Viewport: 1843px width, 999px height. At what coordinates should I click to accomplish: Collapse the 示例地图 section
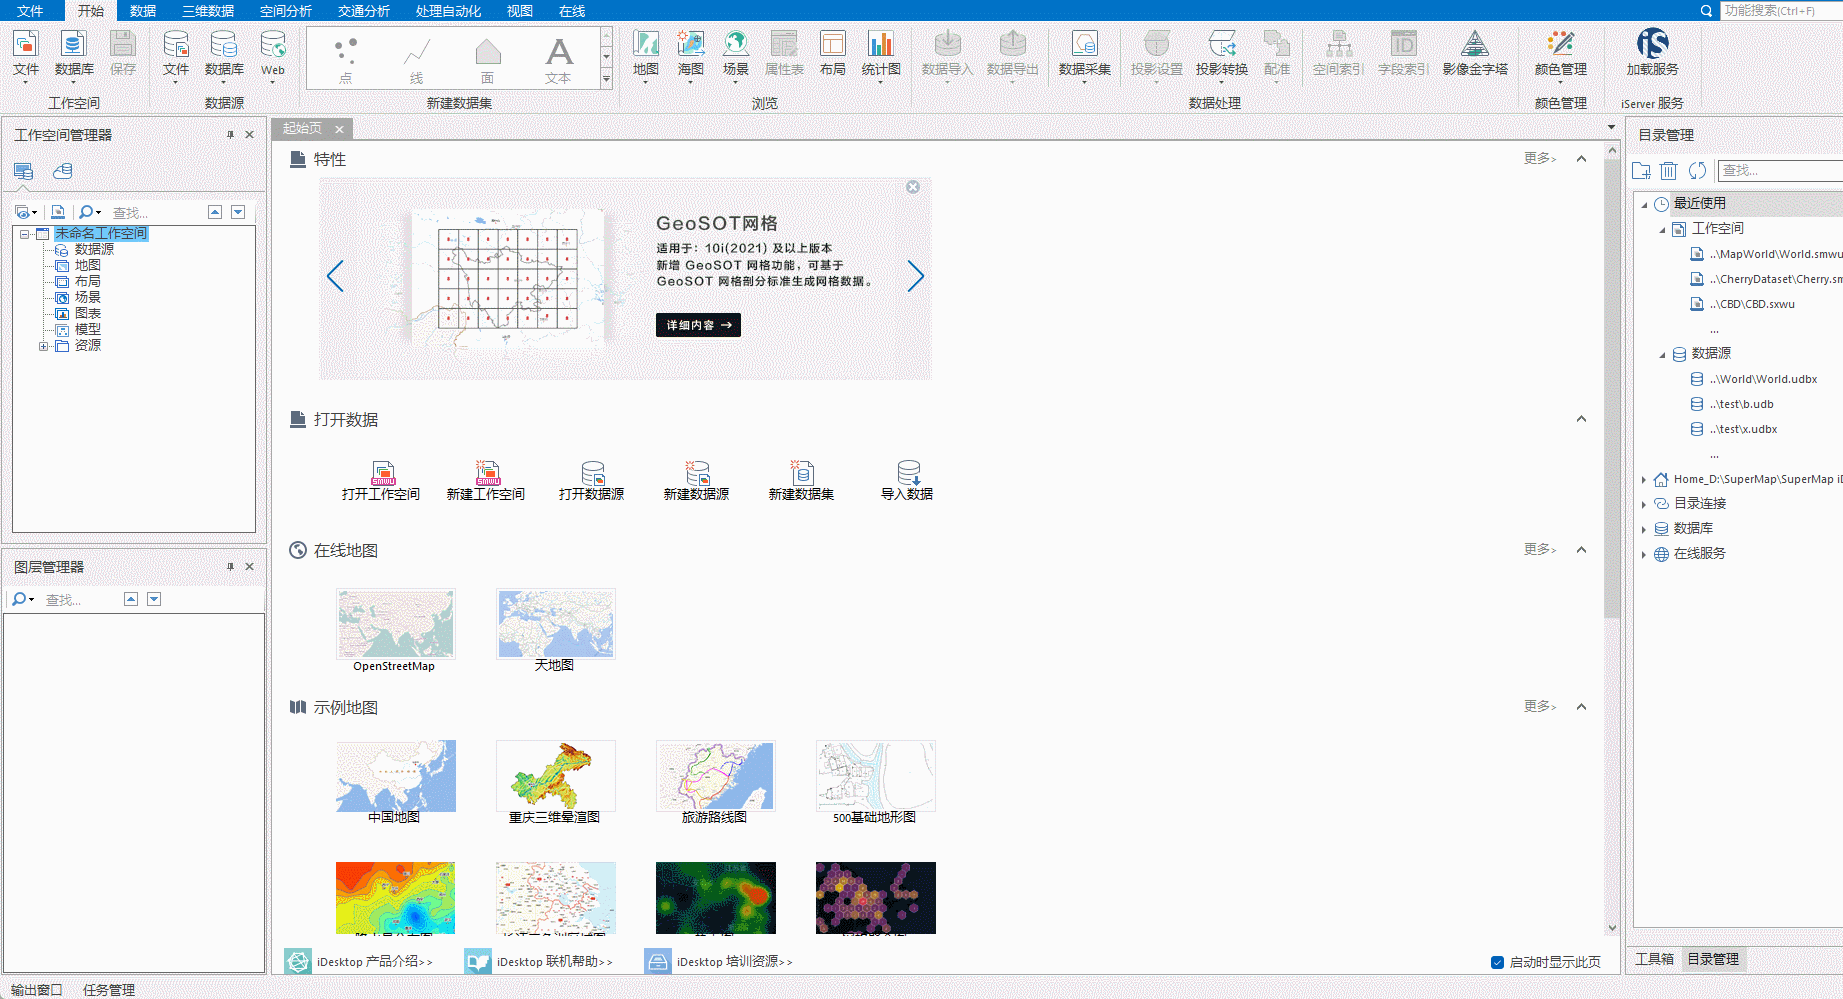1581,707
